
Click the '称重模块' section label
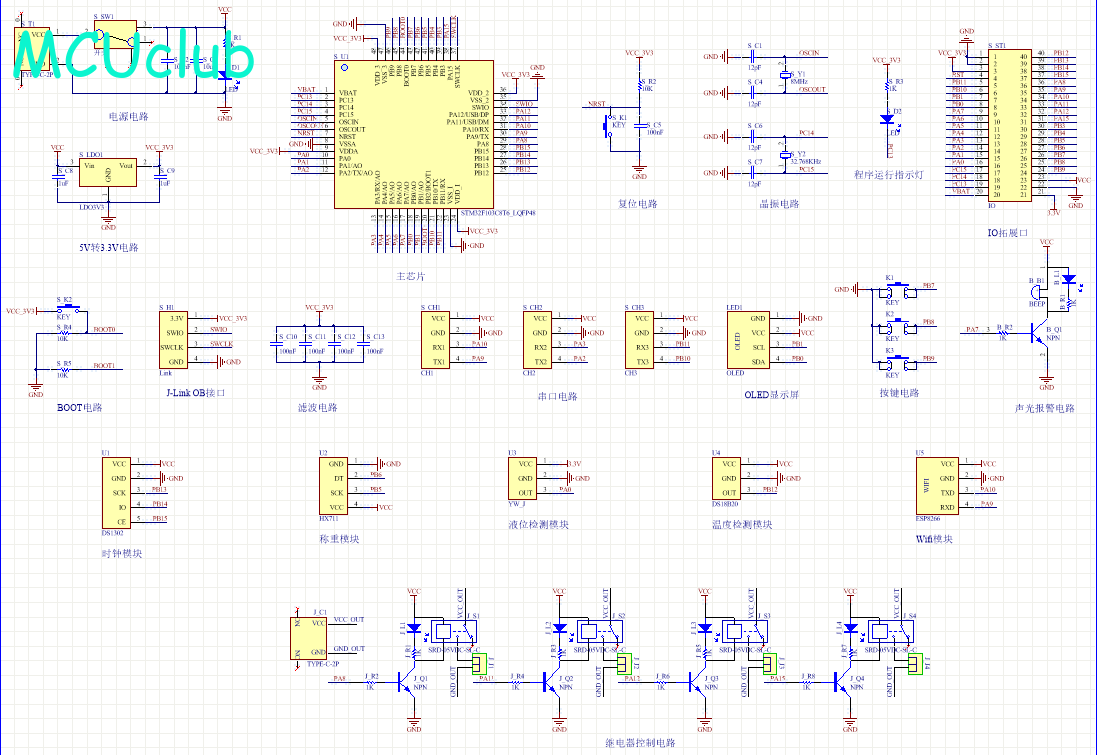coord(339,539)
